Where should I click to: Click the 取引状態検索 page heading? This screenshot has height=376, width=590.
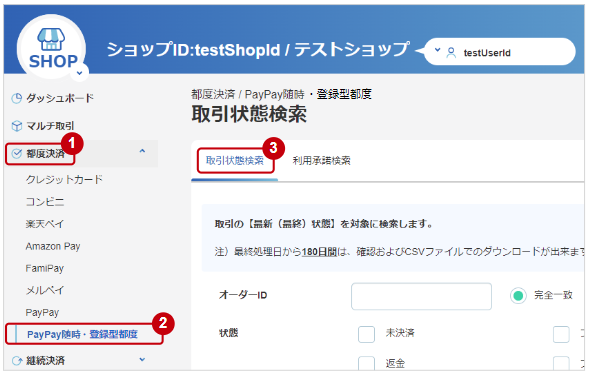[249, 114]
